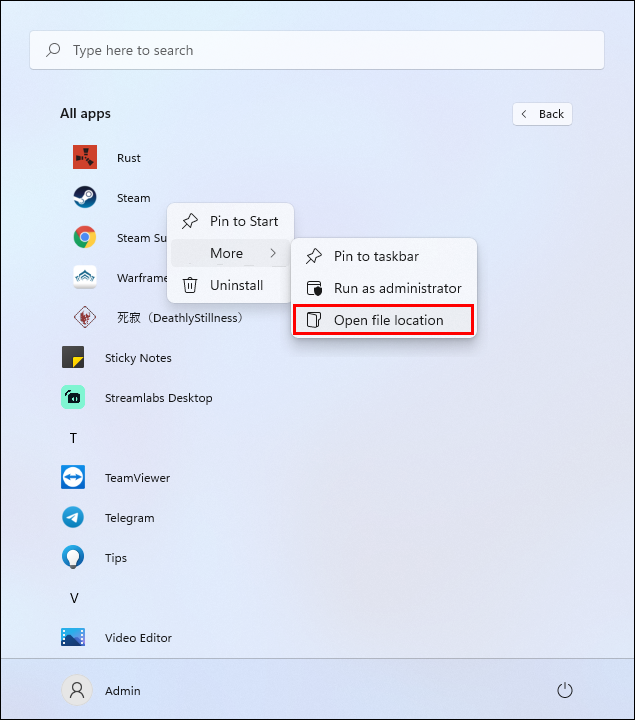The image size is (635, 720).
Task: Click the shield icon beside Run as administrator
Action: (314, 288)
